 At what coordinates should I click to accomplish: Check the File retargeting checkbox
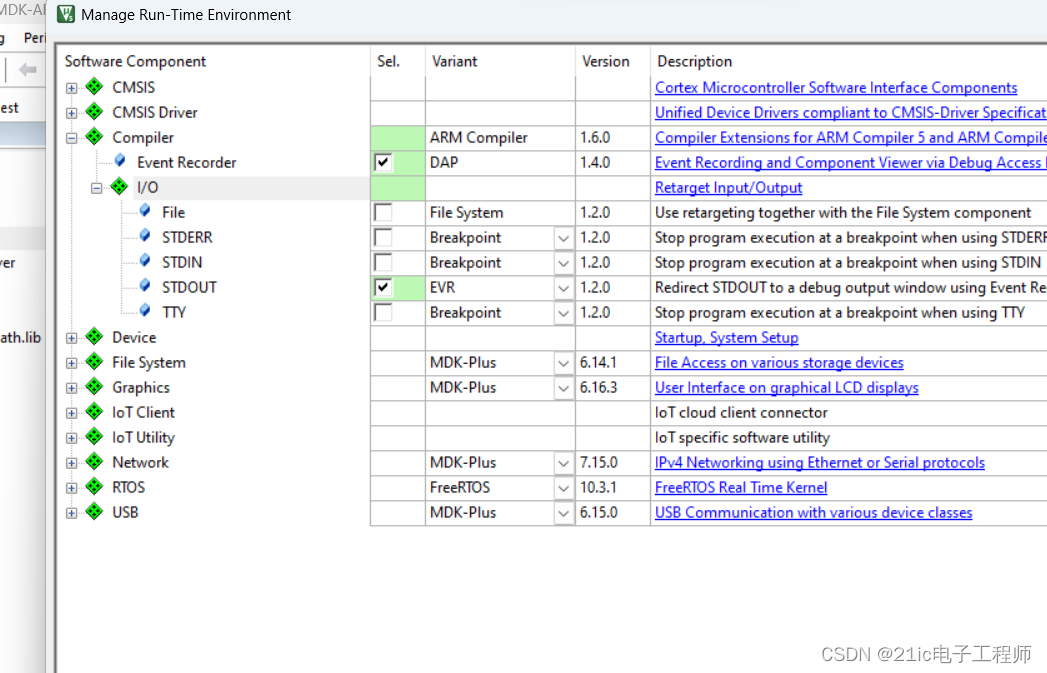click(x=383, y=212)
